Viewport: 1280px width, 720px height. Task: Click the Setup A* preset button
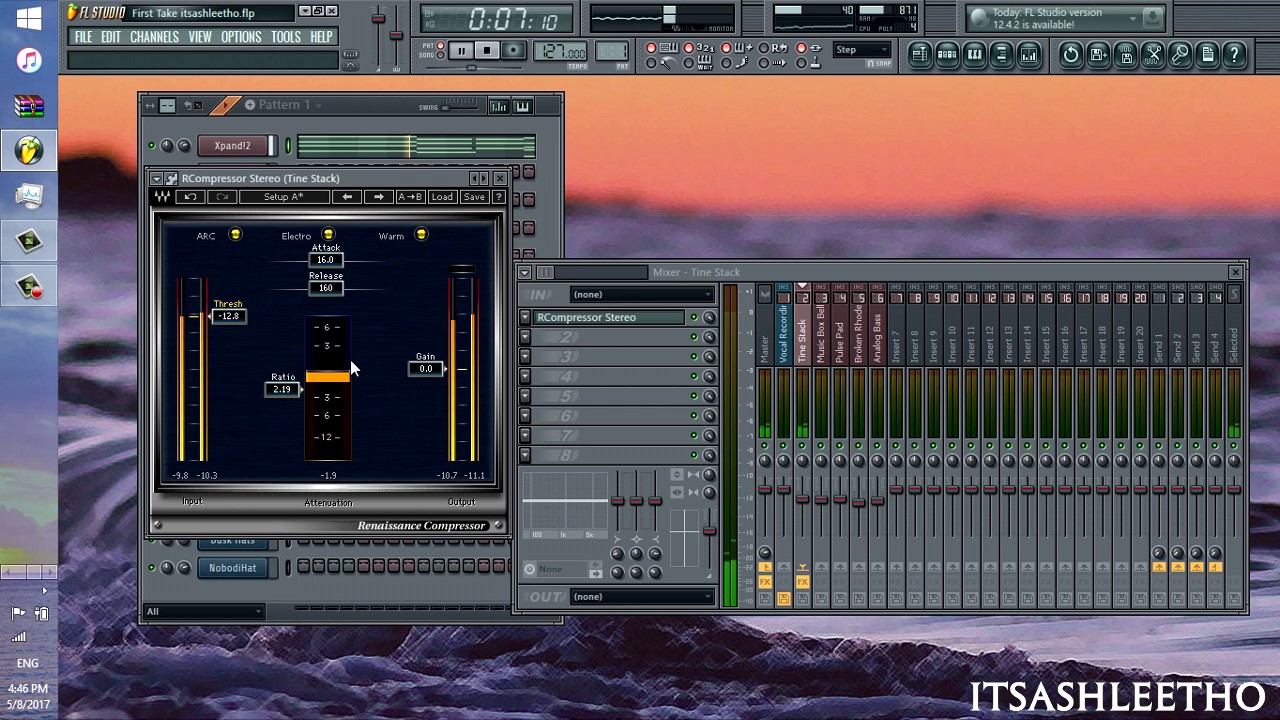283,197
